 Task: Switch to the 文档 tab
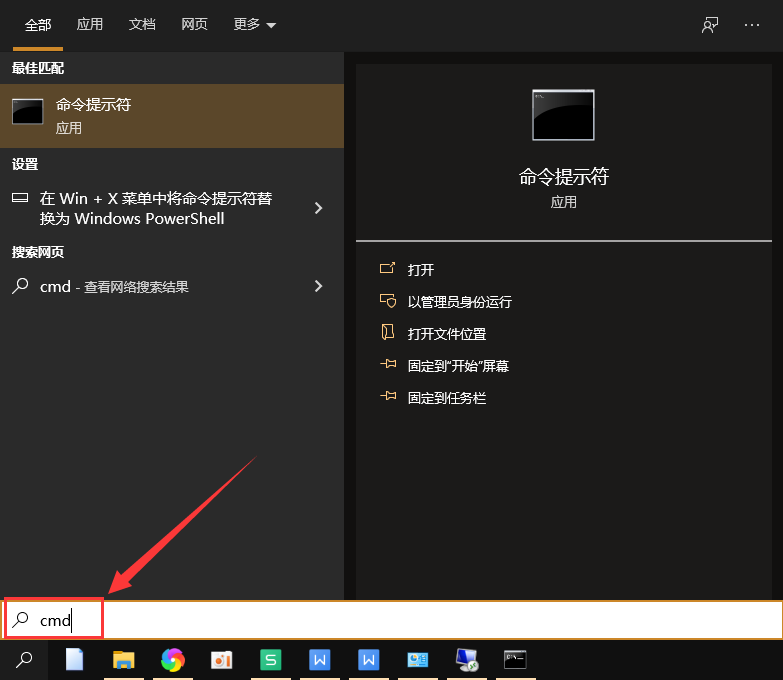coord(142,24)
